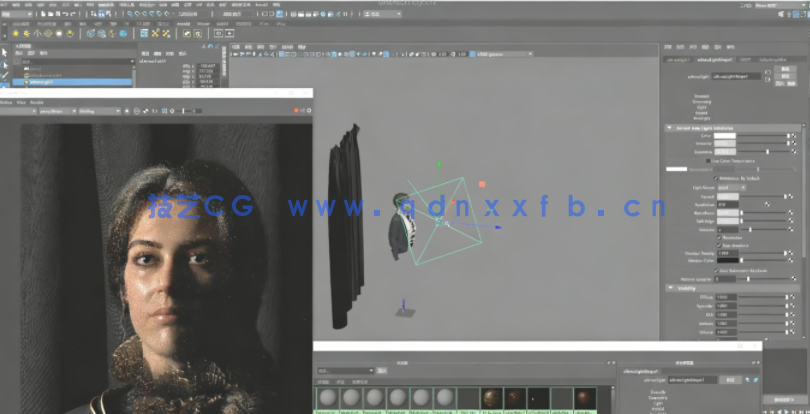810x414 pixels.
Task: Collapse the Visibility section
Action: click(669, 288)
